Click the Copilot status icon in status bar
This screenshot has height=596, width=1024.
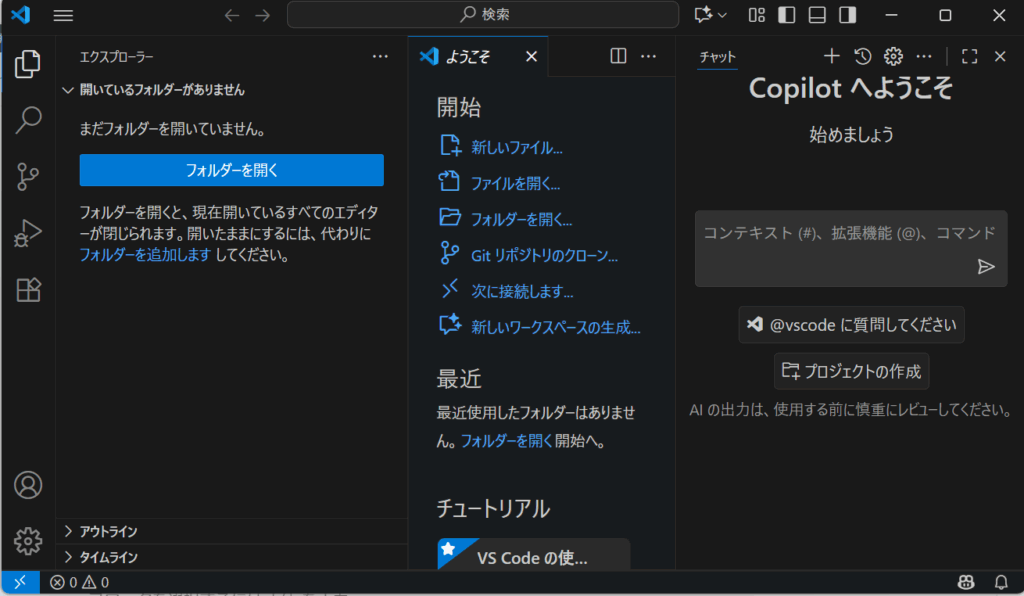pyautogui.click(x=966, y=582)
